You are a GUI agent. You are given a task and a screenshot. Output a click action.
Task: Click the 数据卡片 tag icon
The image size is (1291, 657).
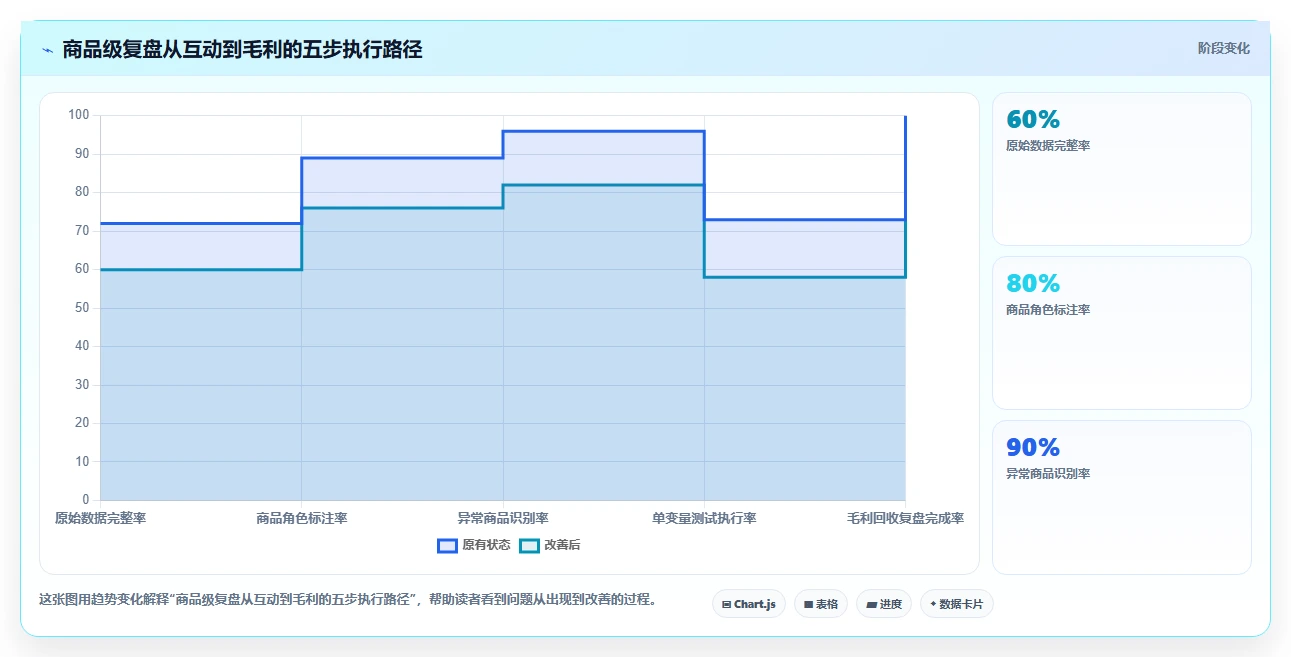tap(933, 604)
